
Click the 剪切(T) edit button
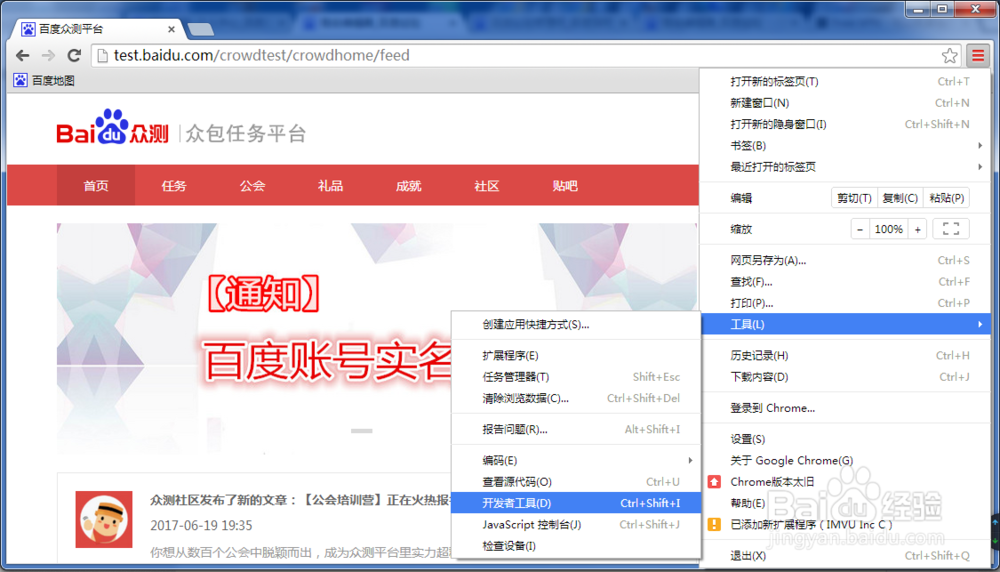(854, 198)
